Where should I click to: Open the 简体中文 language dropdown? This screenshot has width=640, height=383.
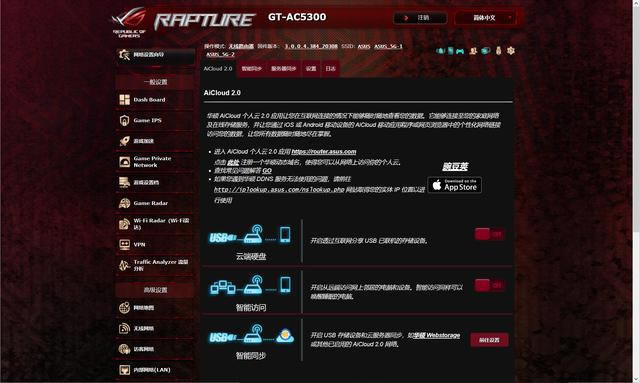click(x=485, y=18)
